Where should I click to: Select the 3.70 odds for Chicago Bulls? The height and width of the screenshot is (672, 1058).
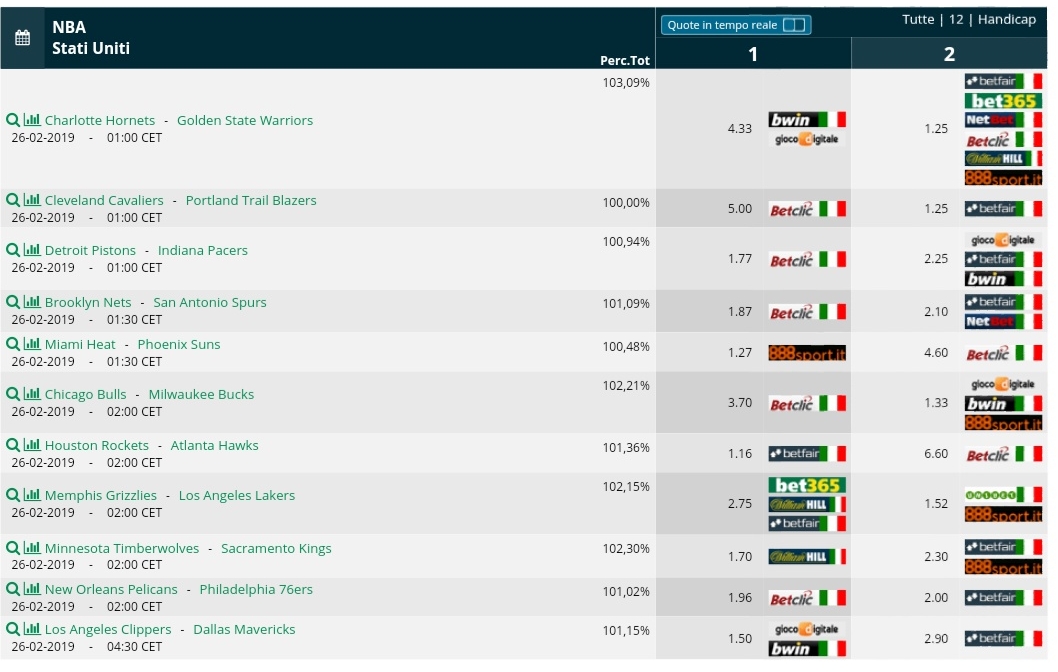740,403
